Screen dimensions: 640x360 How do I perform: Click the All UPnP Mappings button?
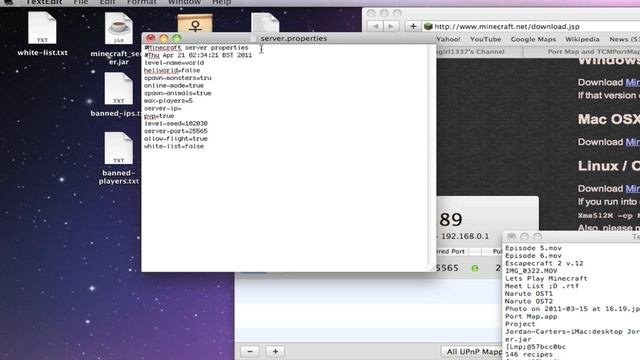(472, 351)
